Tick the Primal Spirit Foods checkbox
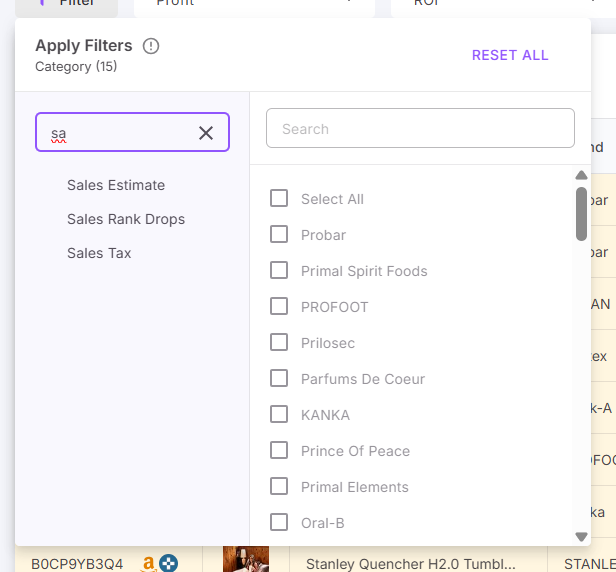The image size is (616, 572). click(279, 271)
